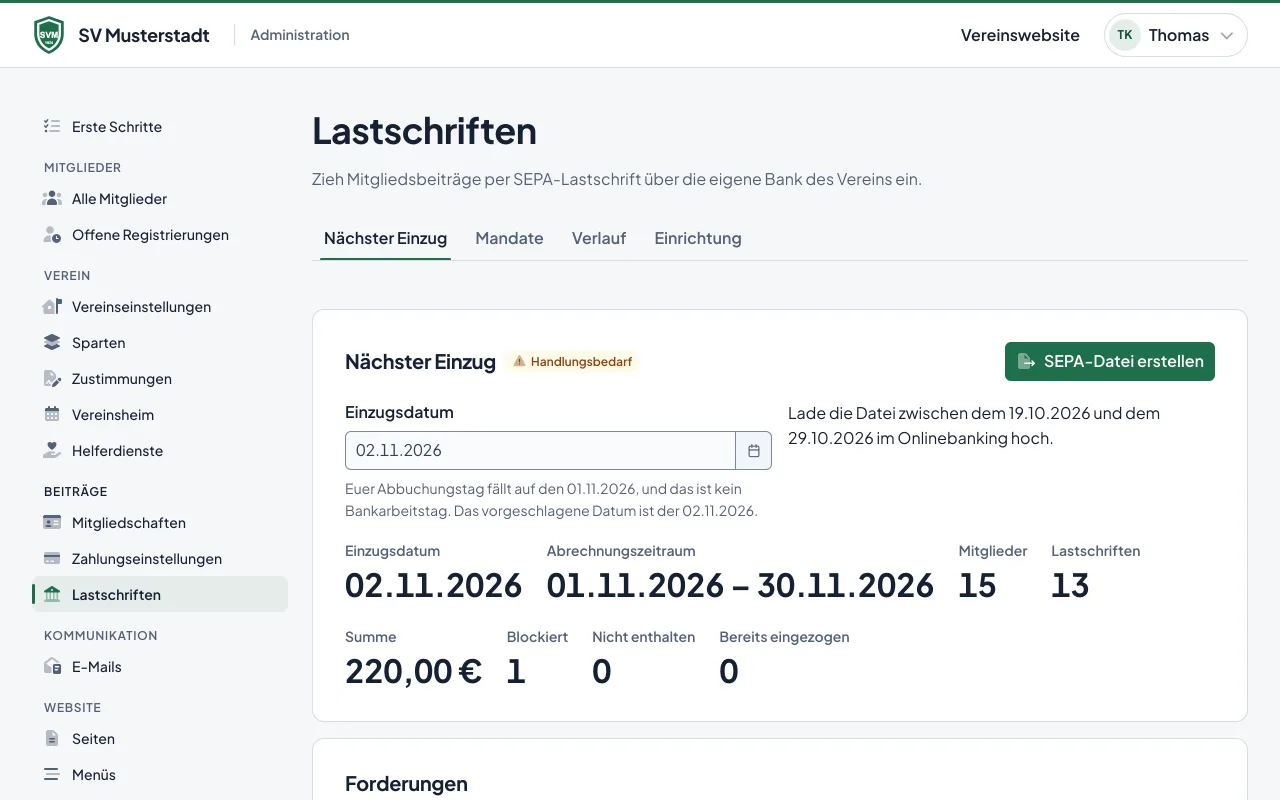Click the Administration label in header

point(300,35)
